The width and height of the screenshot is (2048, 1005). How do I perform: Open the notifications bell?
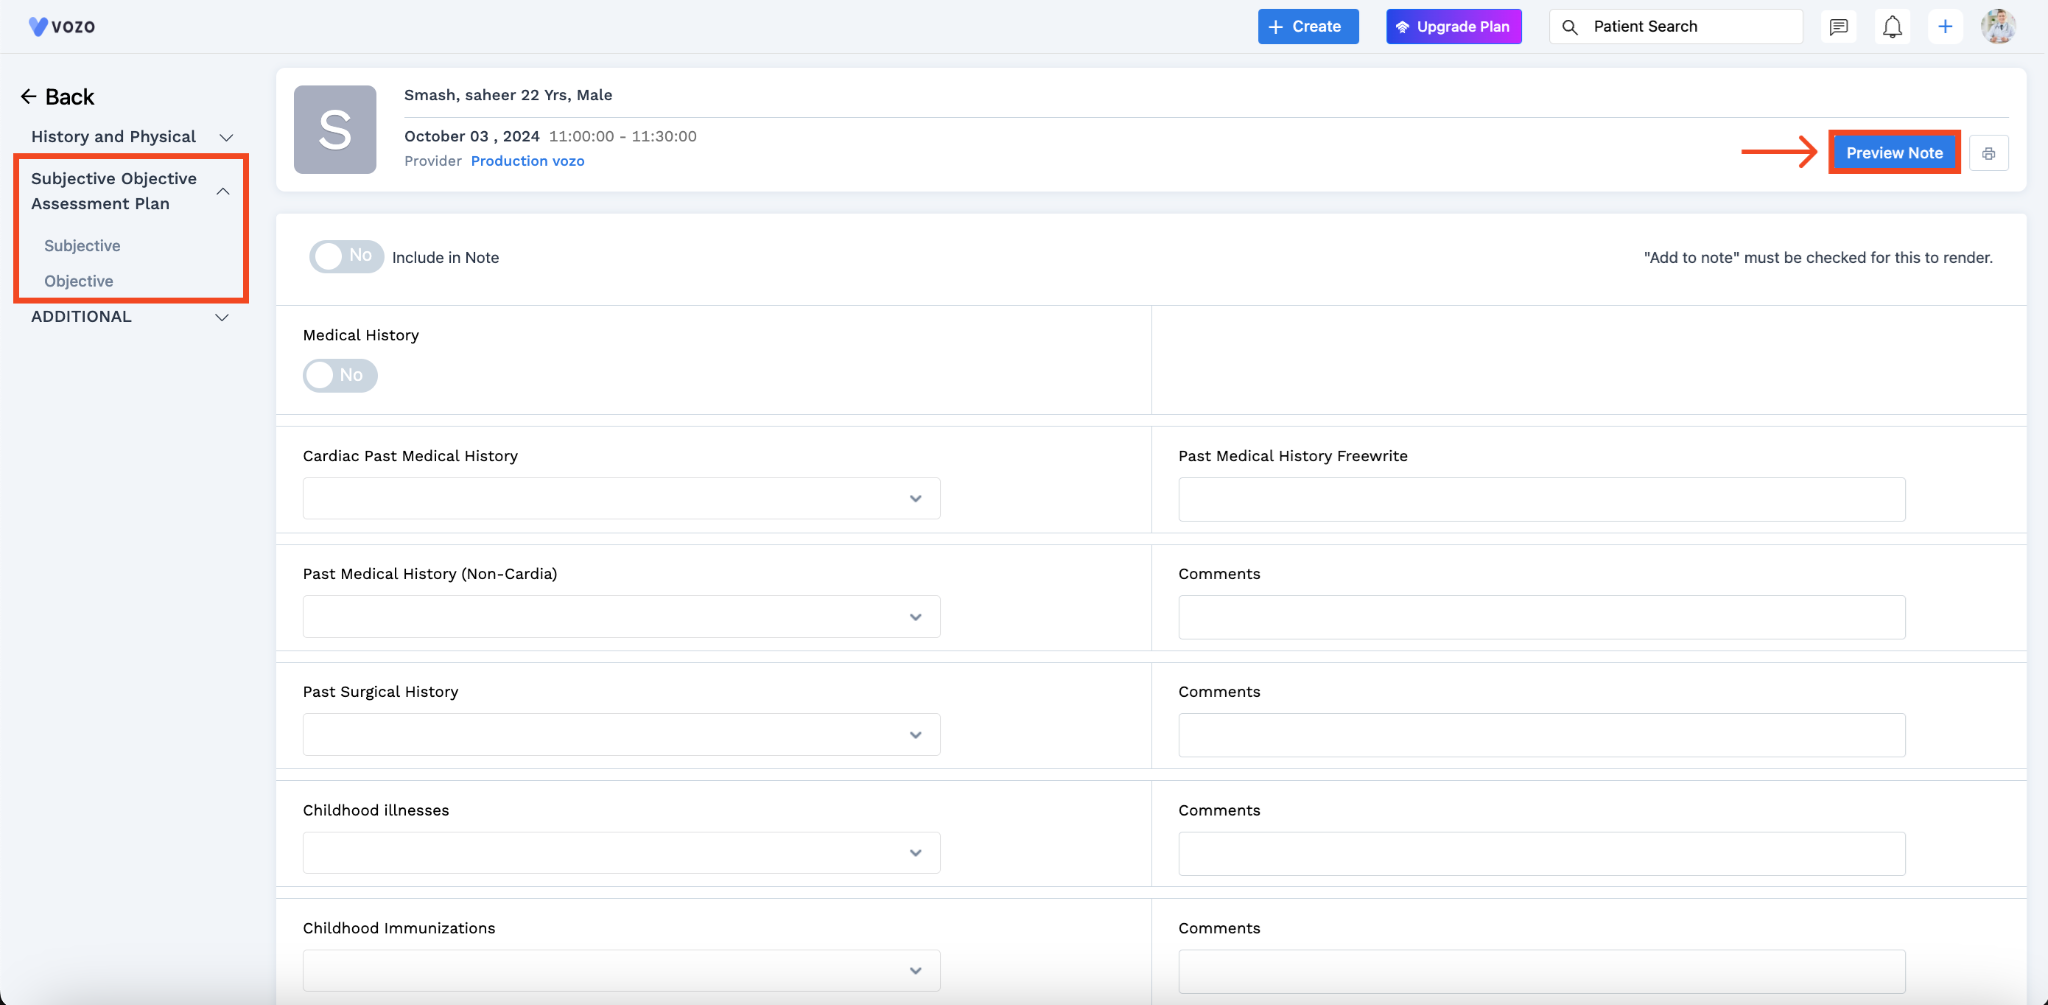1892,27
